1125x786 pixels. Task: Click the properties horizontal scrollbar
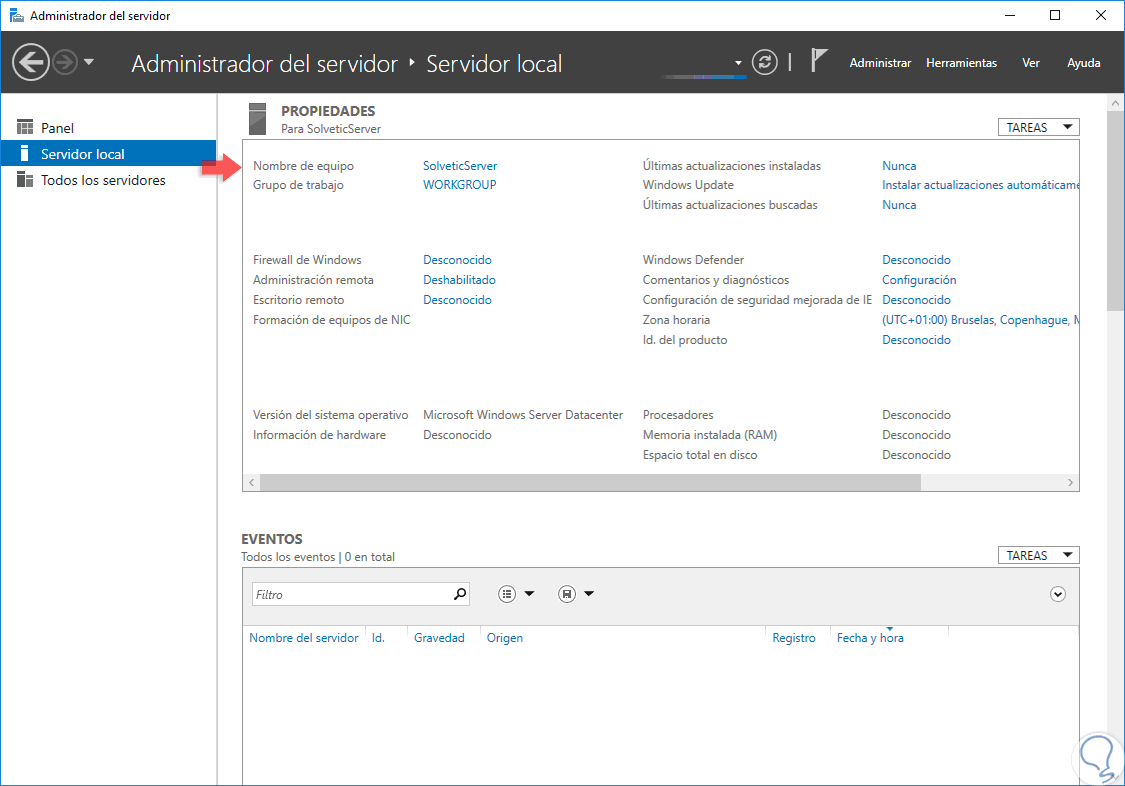pyautogui.click(x=590, y=482)
